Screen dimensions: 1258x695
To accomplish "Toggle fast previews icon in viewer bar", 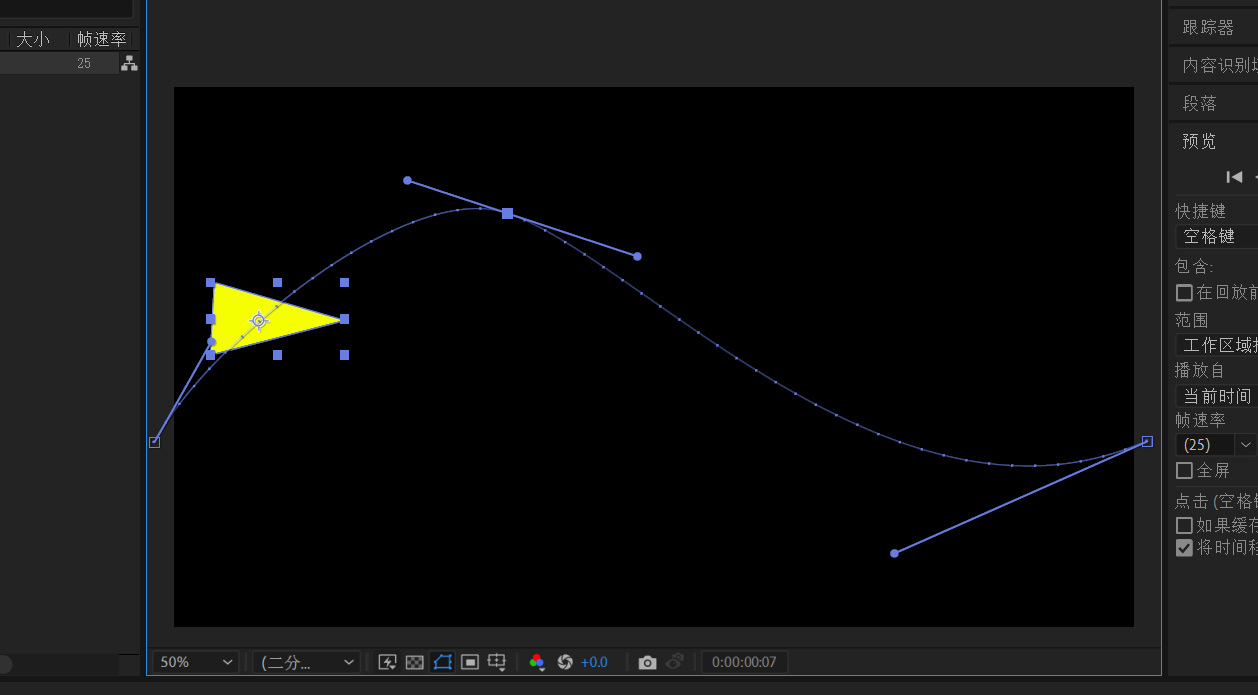I will 388,662.
